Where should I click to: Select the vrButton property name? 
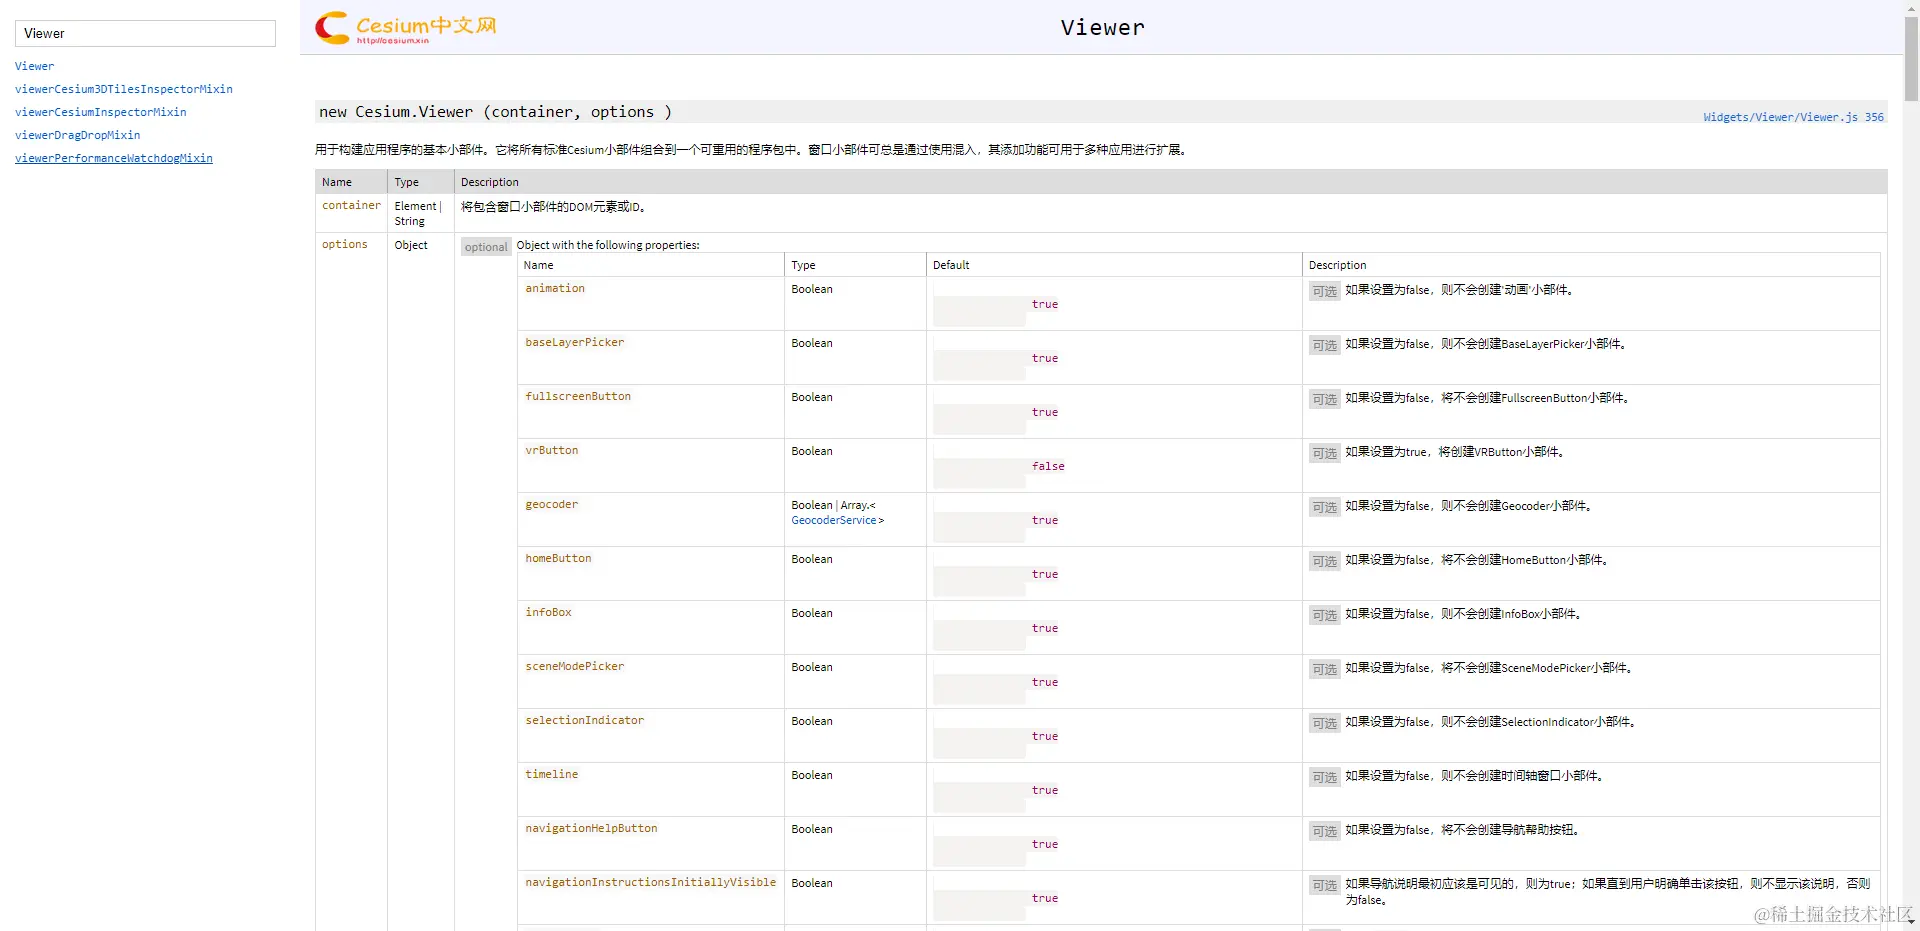coord(552,450)
